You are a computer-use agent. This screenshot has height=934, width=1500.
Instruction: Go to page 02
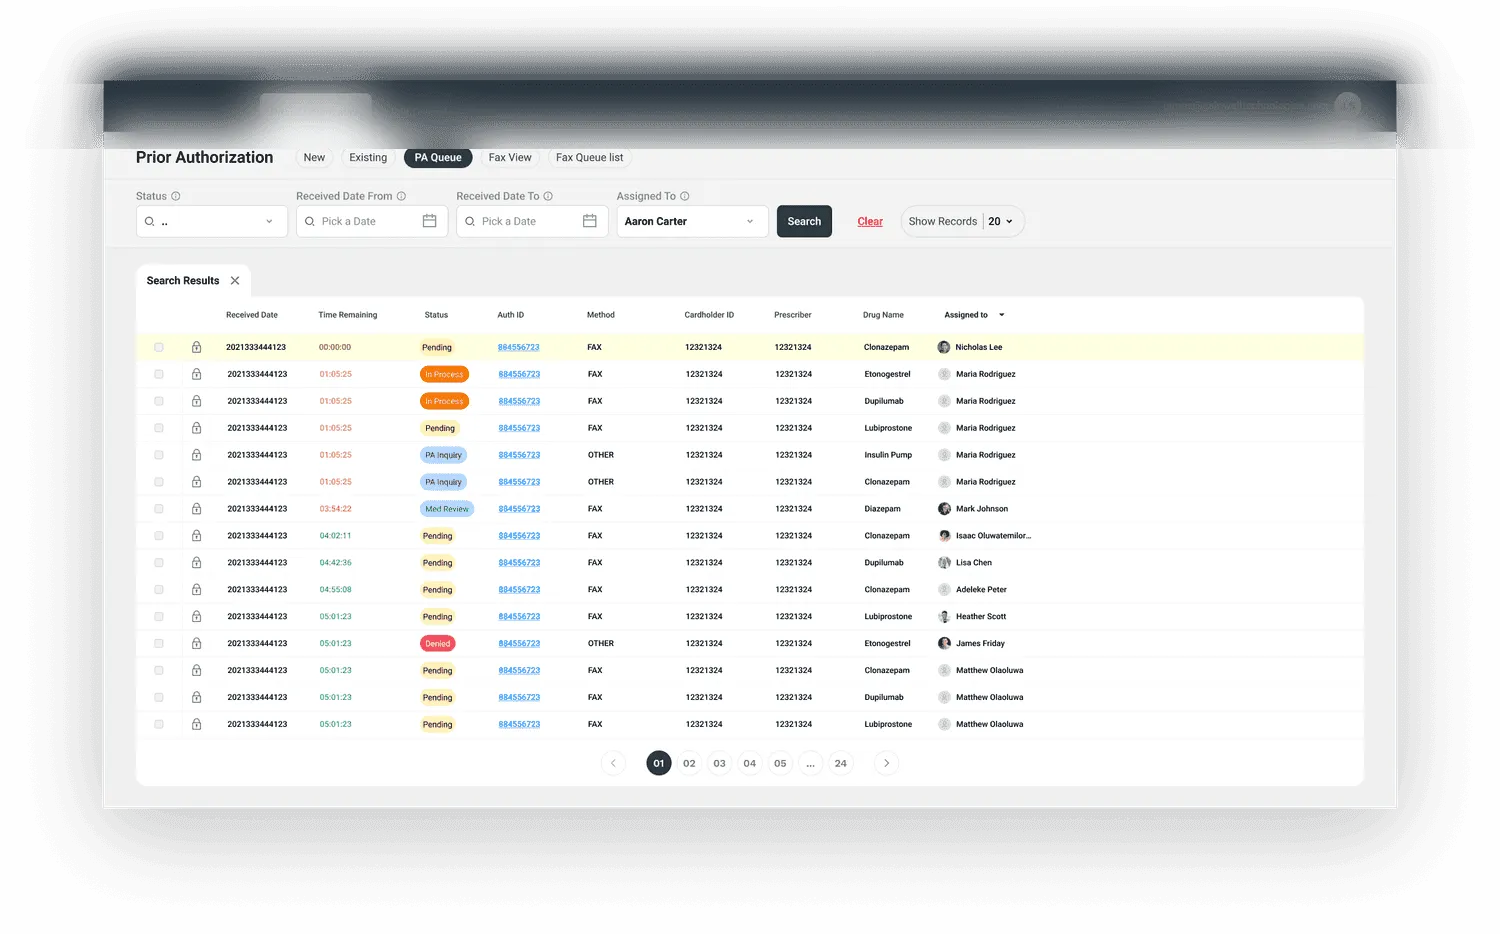[x=689, y=763]
